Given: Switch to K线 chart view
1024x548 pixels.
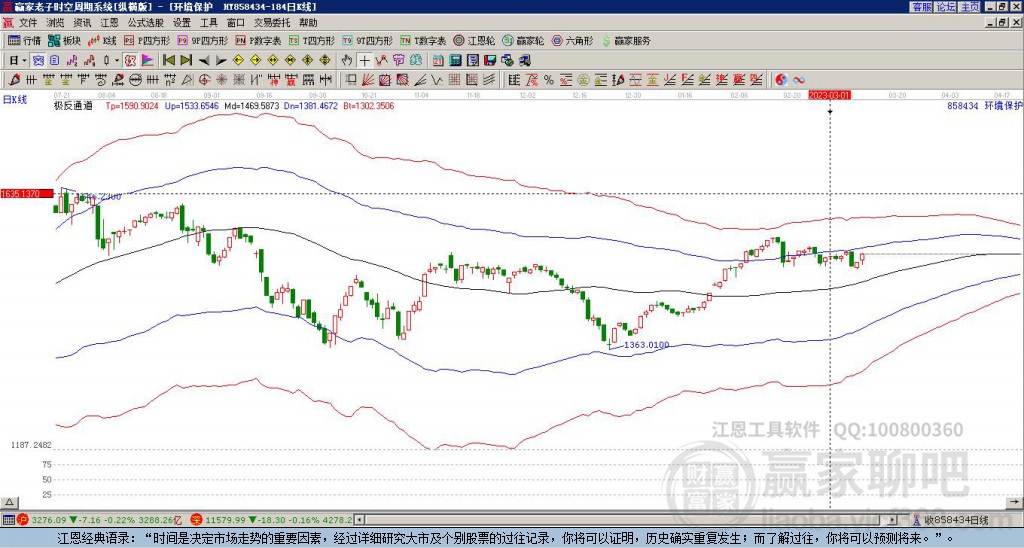Looking at the screenshot, I should pos(102,40).
